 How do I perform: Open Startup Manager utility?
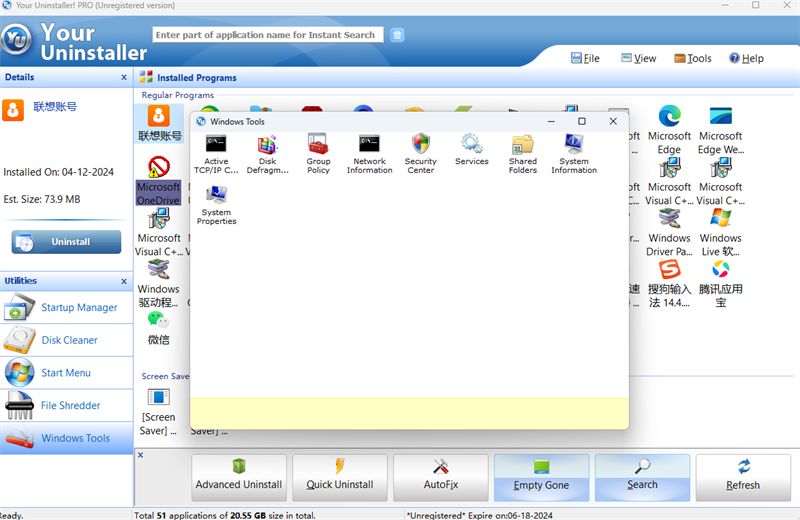point(78,308)
